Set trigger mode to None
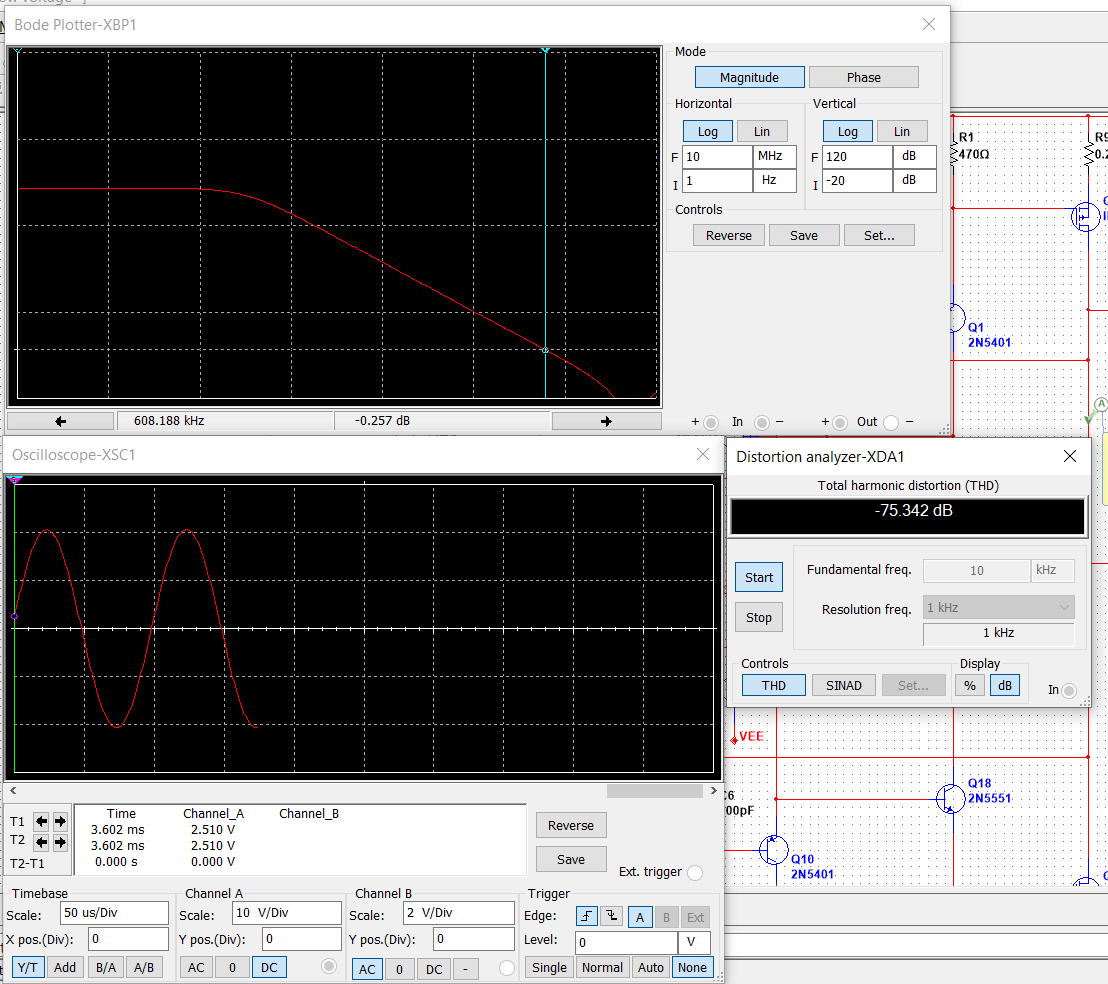Screen dimensions: 1108x984 (692, 967)
